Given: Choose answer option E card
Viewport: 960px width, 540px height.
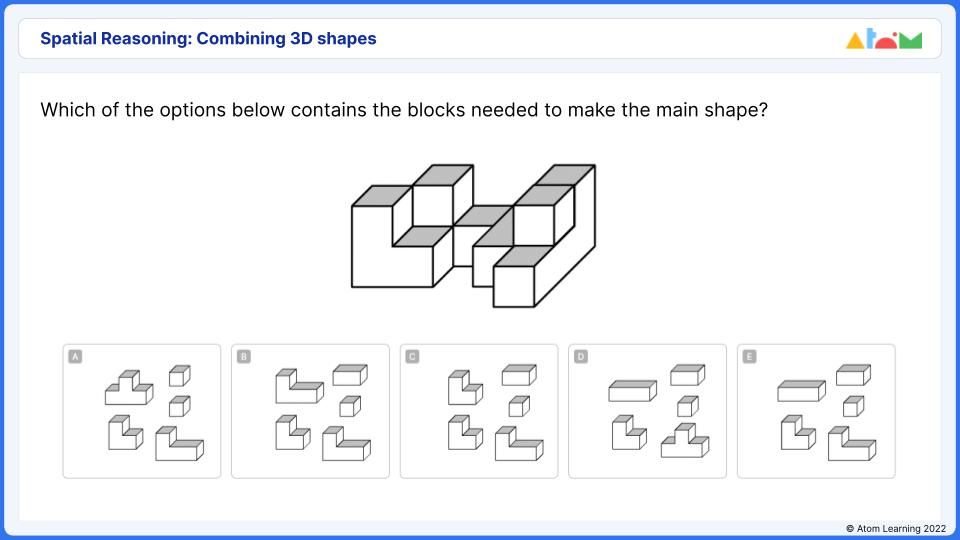Looking at the screenshot, I should click(816, 411).
